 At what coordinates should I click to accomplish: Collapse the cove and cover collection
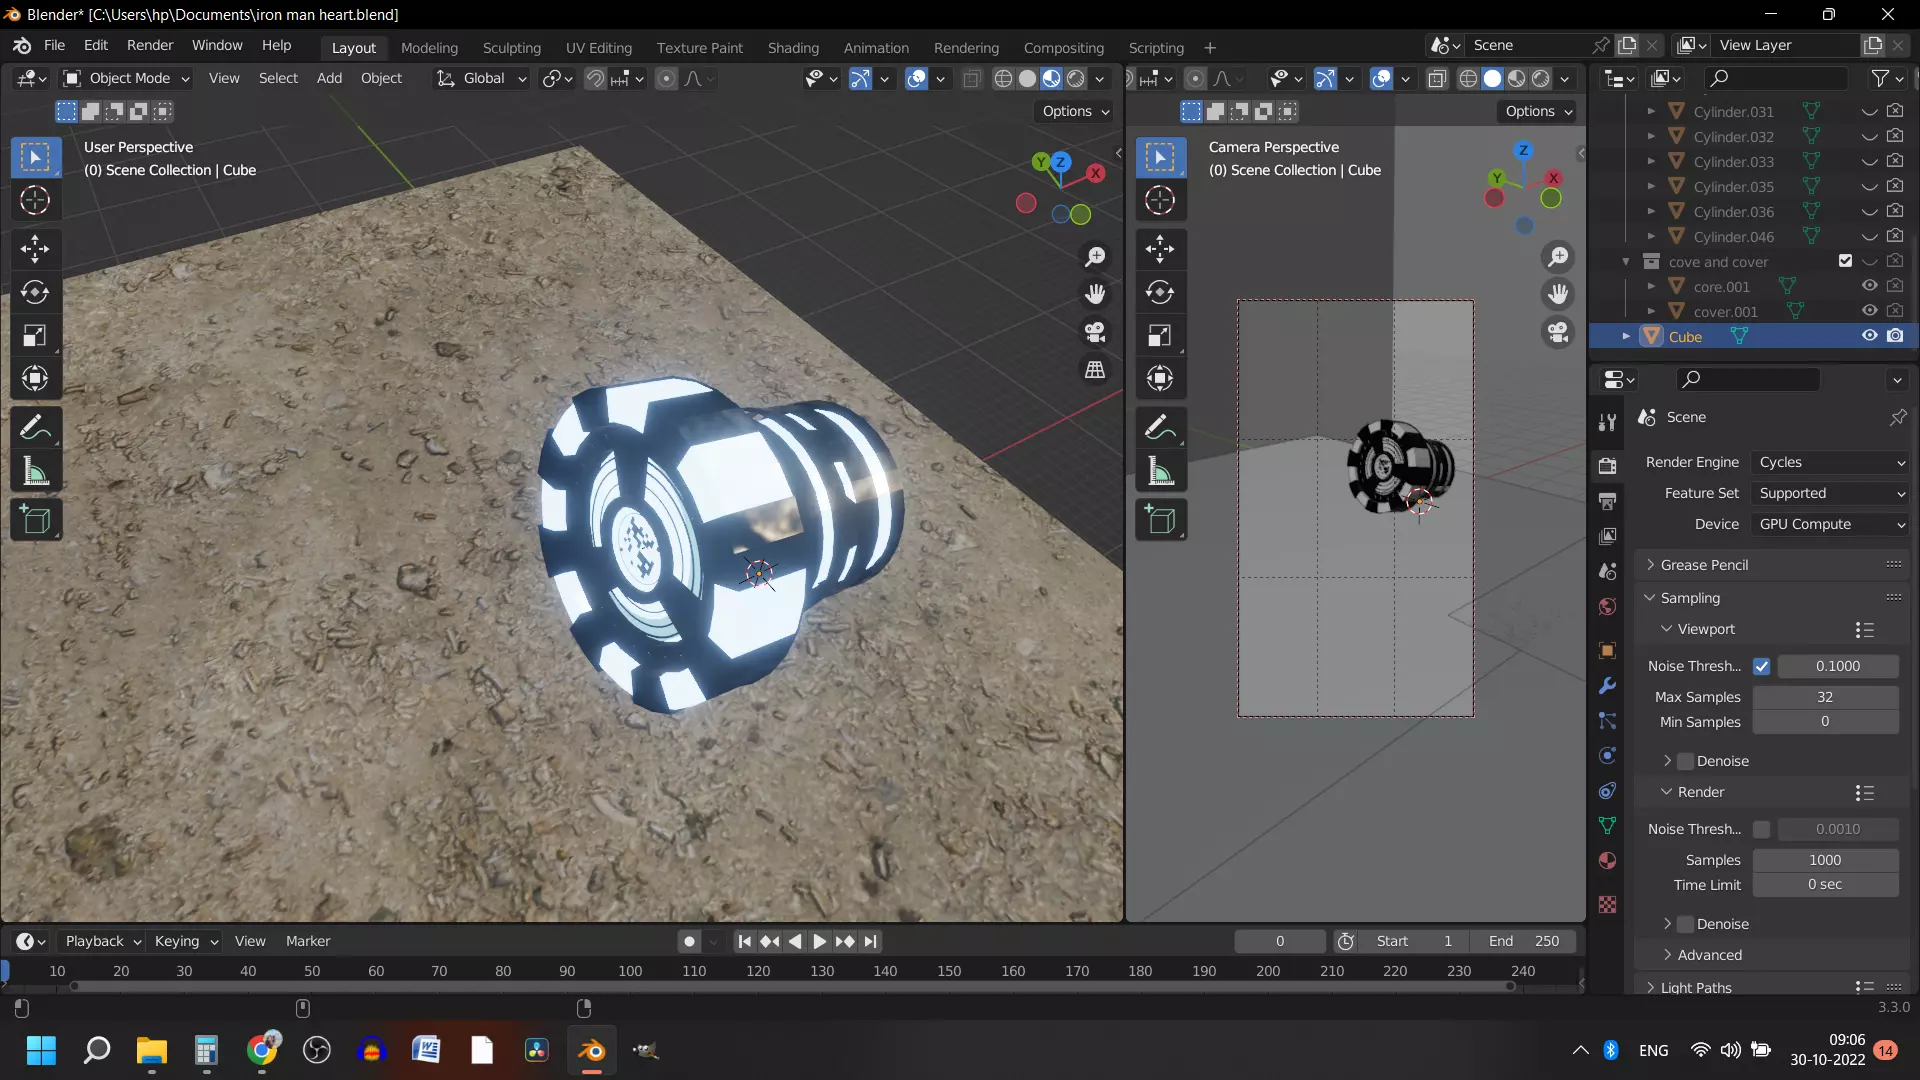click(1626, 261)
